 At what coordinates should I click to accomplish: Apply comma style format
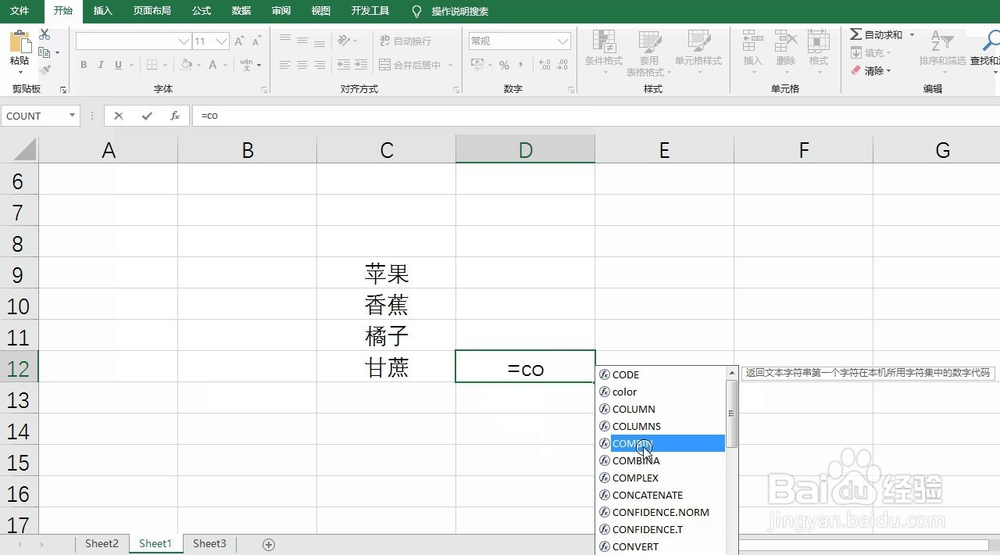click(521, 65)
